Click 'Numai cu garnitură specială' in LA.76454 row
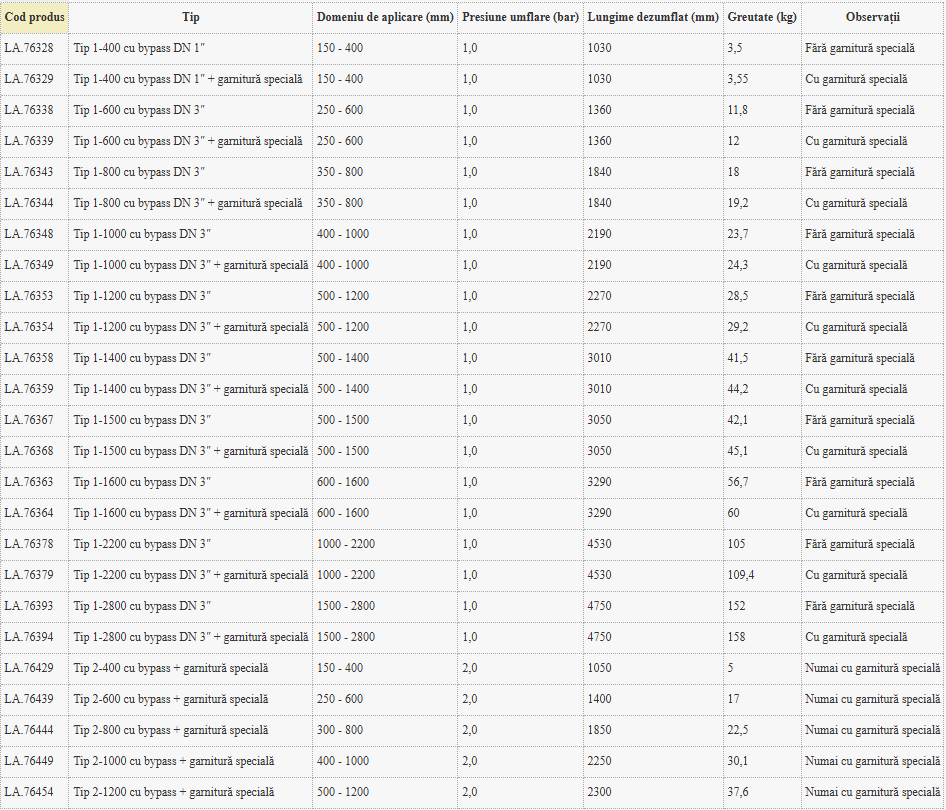This screenshot has height=810, width=946. tap(872, 792)
